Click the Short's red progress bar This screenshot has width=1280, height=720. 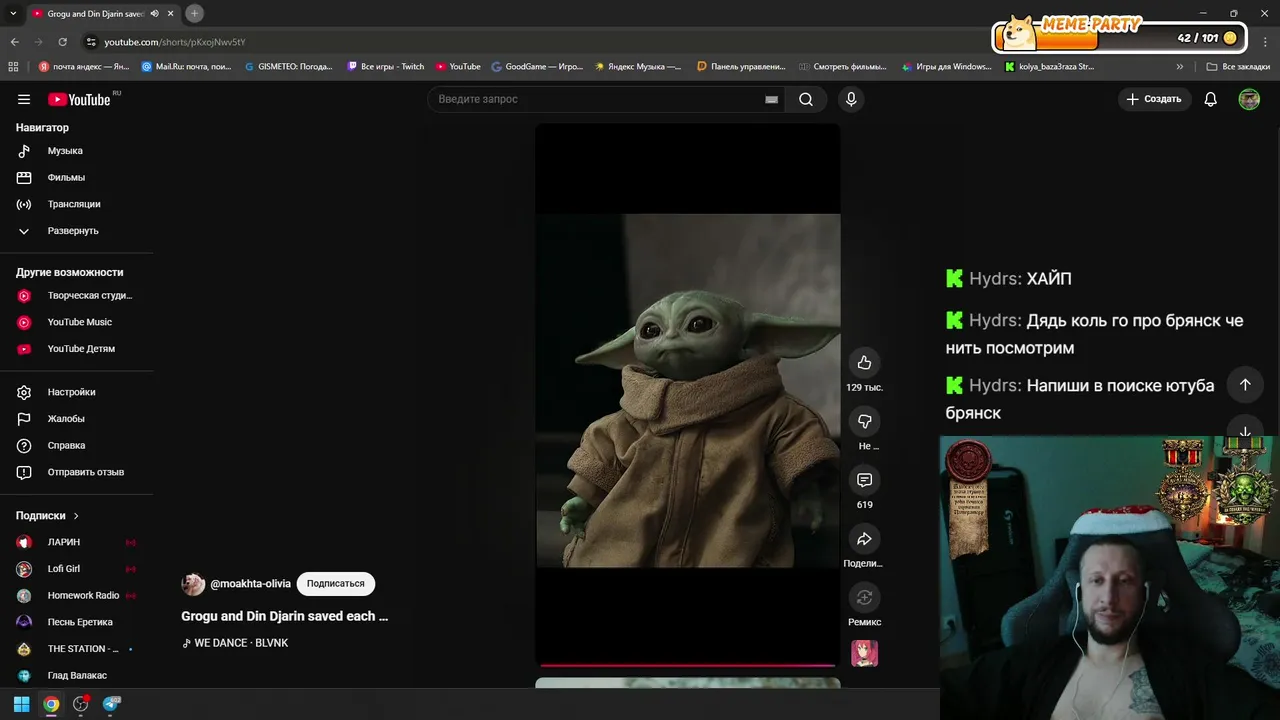(x=688, y=665)
